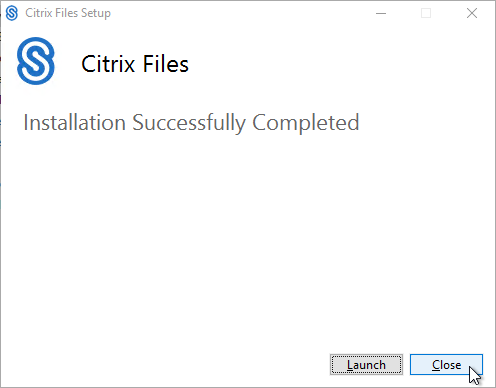Screen dimensions: 496x388
Task: Click the word 'Citrix' in large heading
Action: (108, 64)
